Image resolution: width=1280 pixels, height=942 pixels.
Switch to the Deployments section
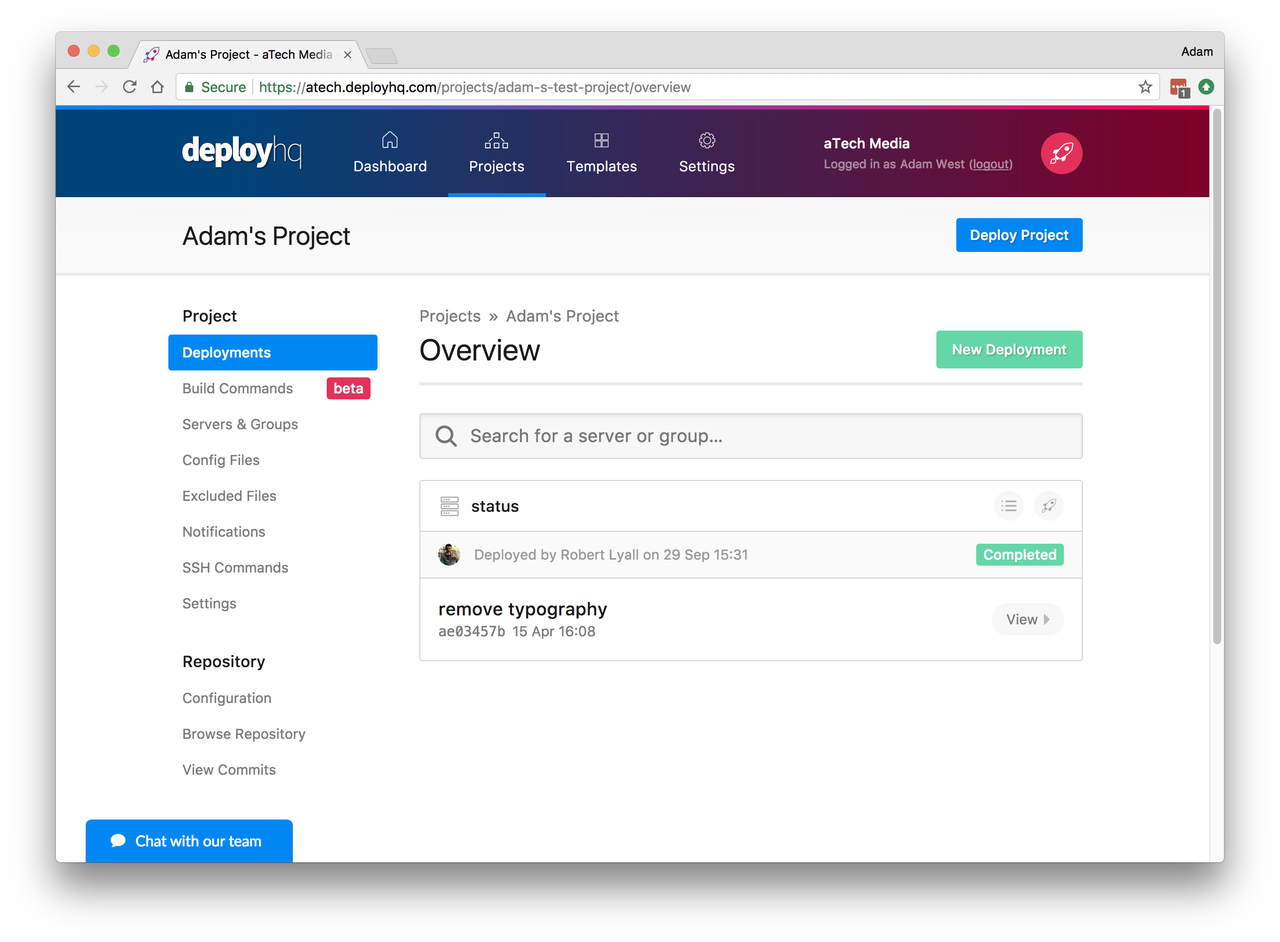(x=224, y=352)
